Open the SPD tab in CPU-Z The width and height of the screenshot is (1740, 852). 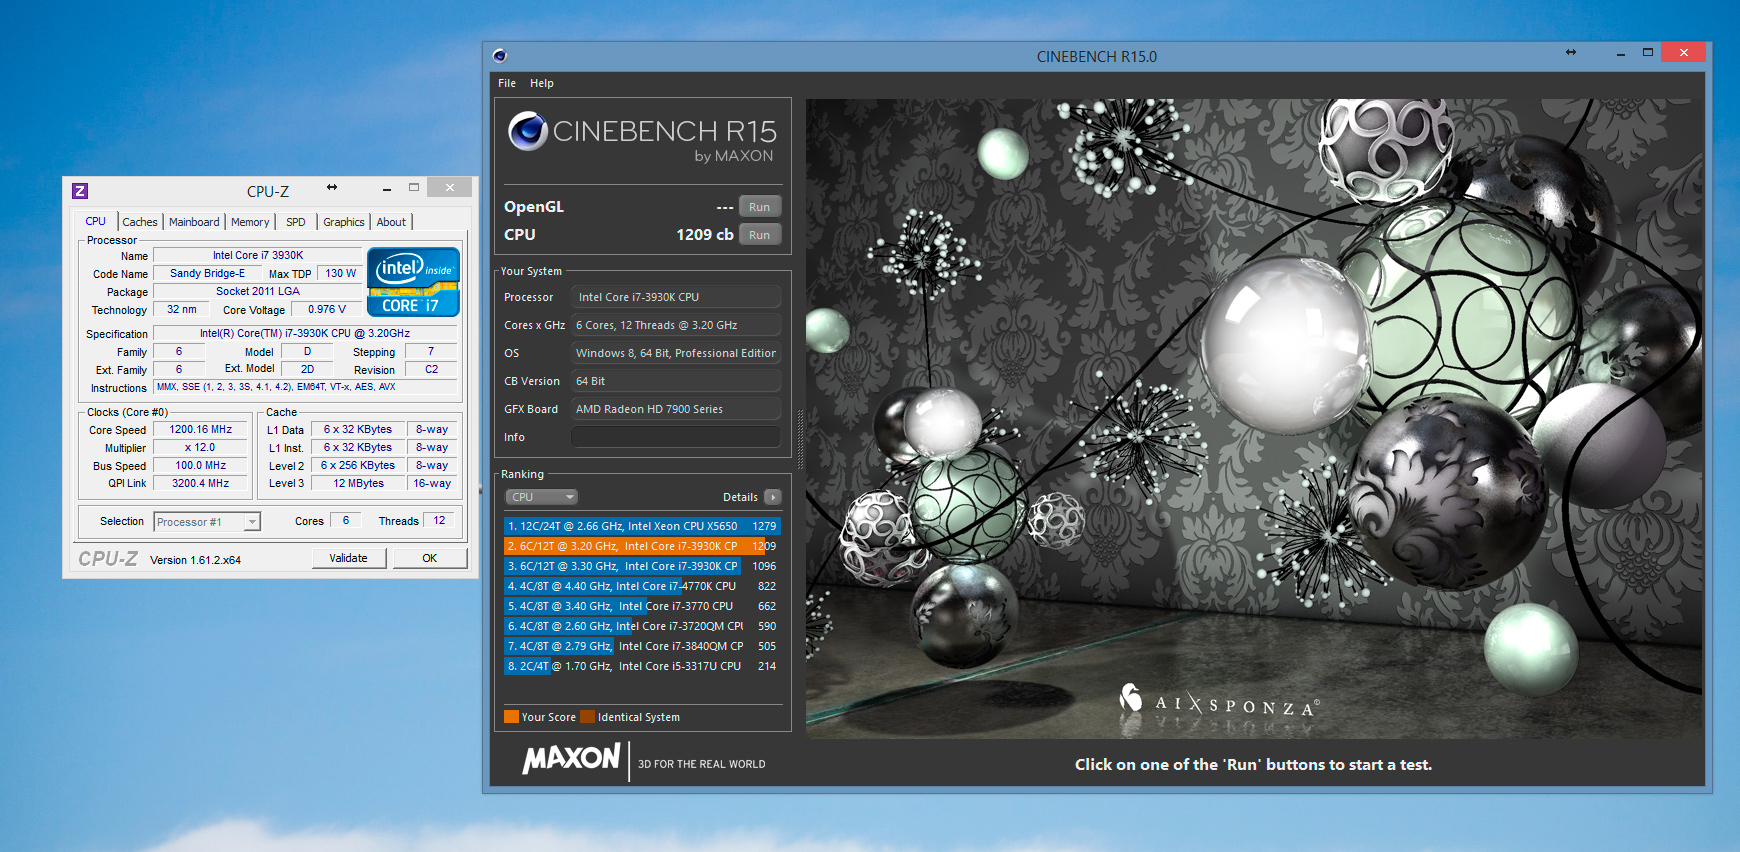296,222
